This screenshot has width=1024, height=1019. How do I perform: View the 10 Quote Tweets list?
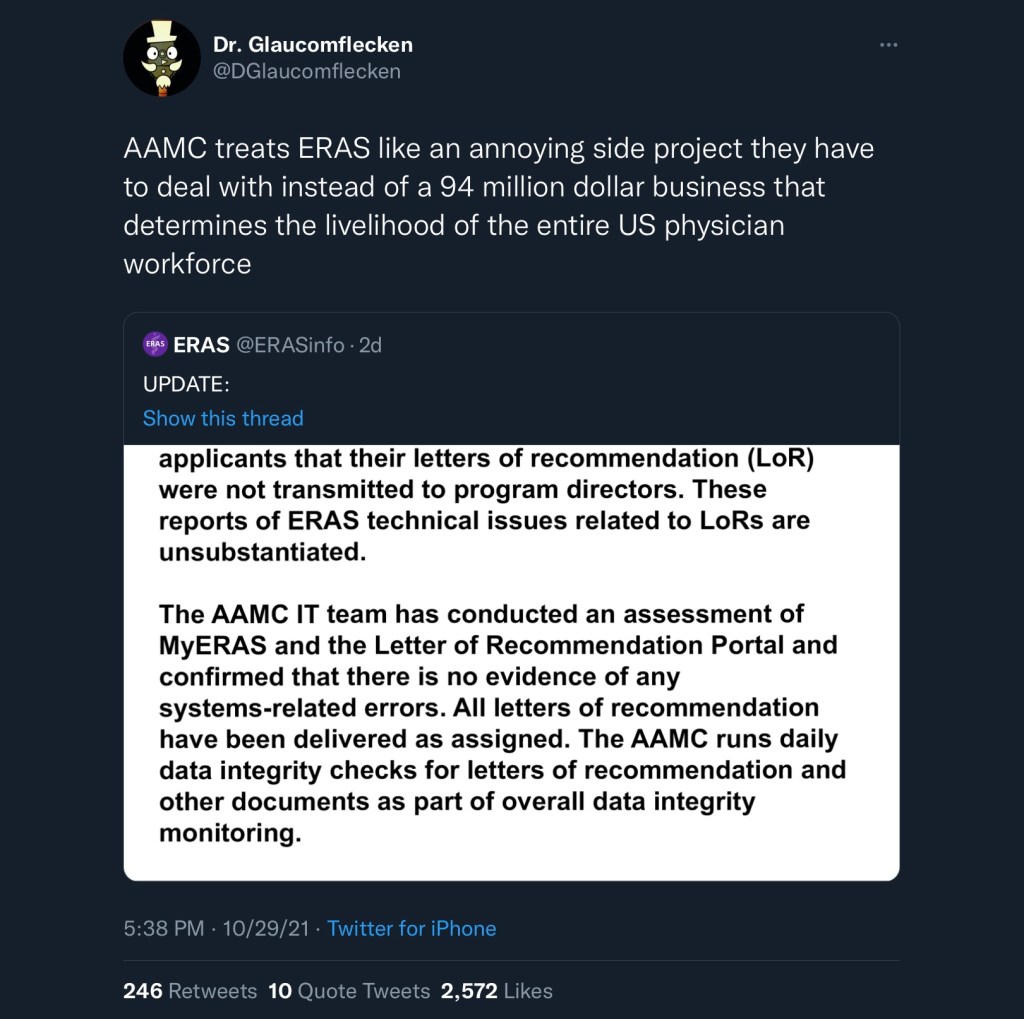(349, 991)
